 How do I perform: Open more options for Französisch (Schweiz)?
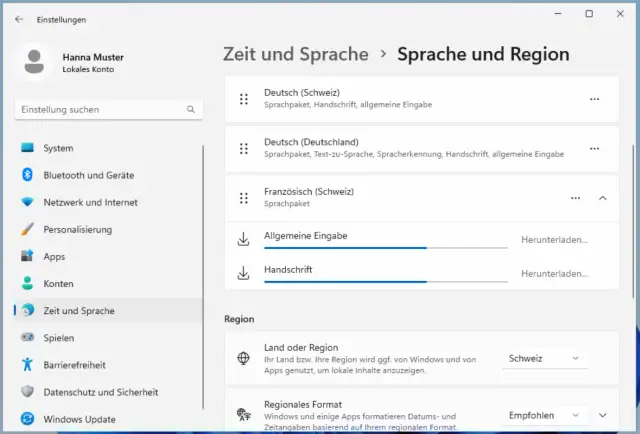pos(575,198)
